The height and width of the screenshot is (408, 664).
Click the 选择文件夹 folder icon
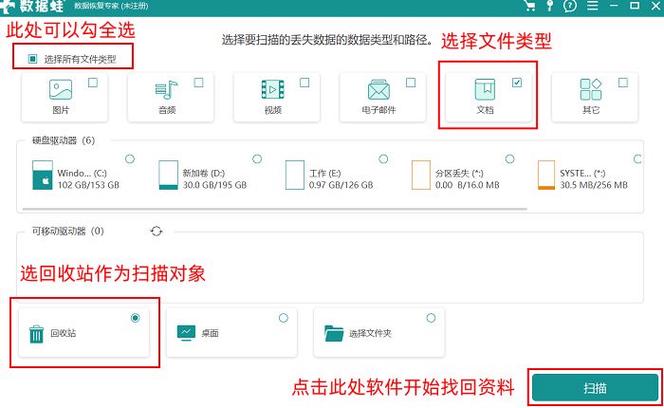coord(334,333)
